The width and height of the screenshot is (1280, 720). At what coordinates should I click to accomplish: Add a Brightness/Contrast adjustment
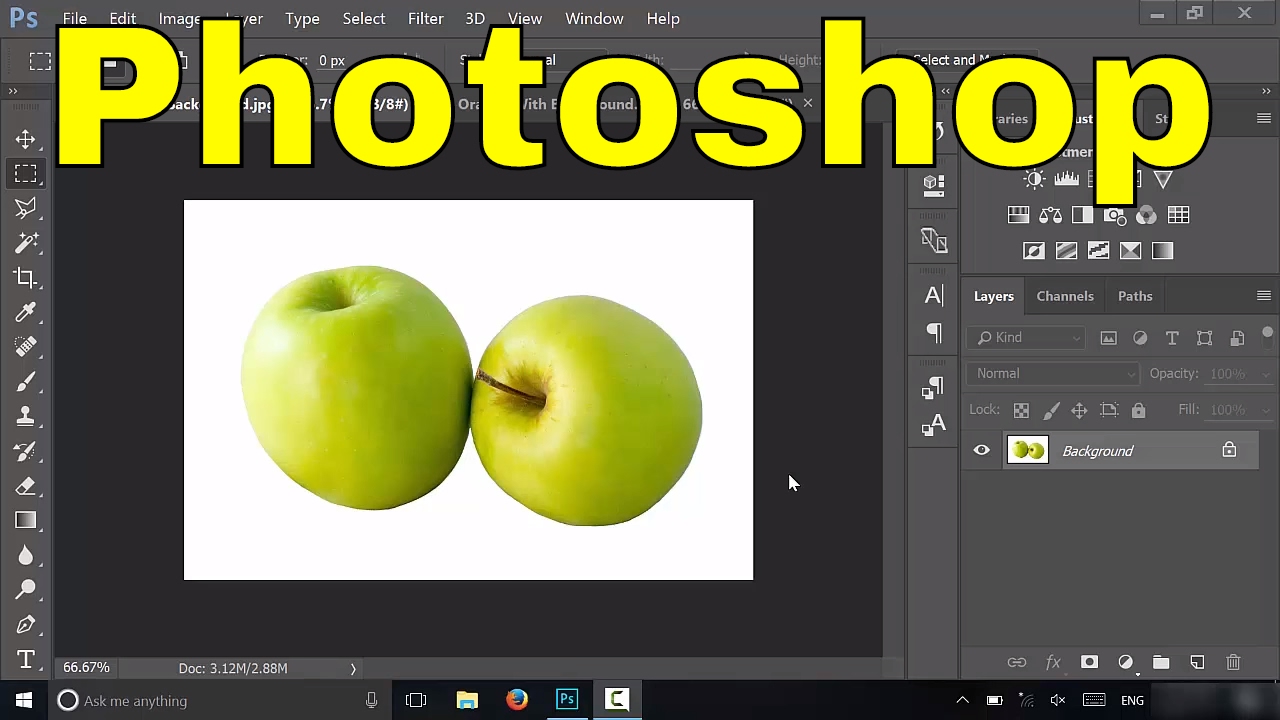click(x=1034, y=179)
